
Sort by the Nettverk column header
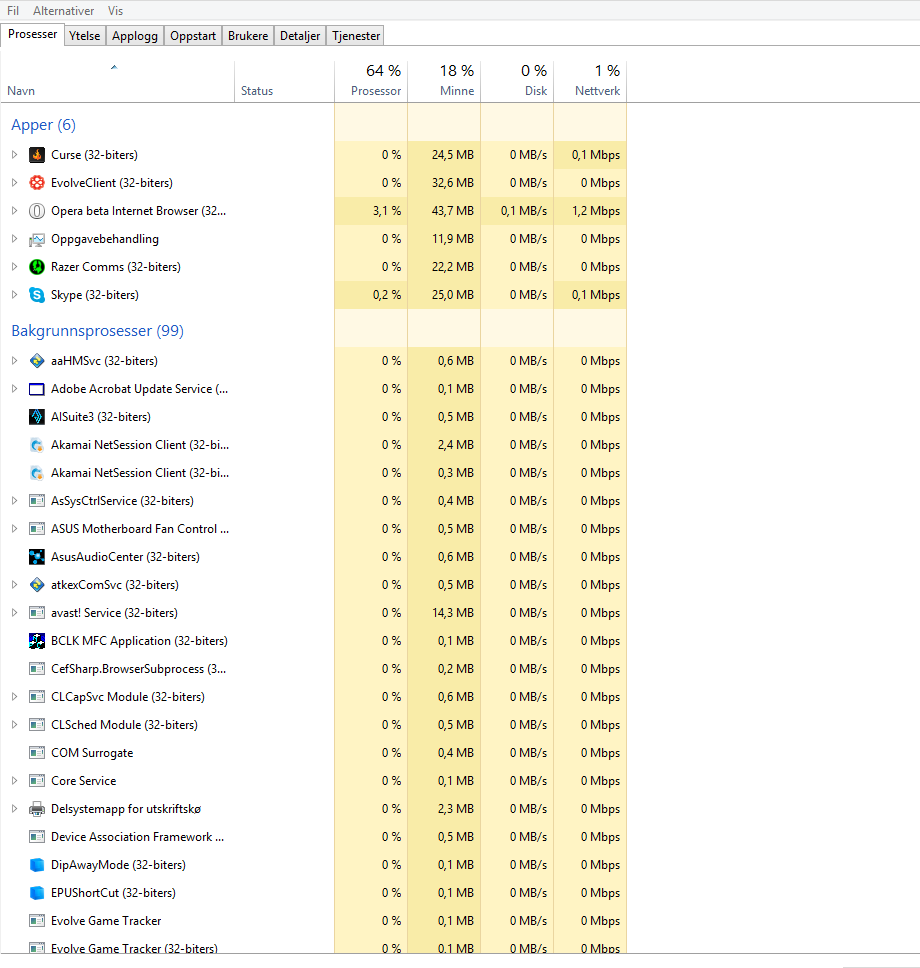590,81
